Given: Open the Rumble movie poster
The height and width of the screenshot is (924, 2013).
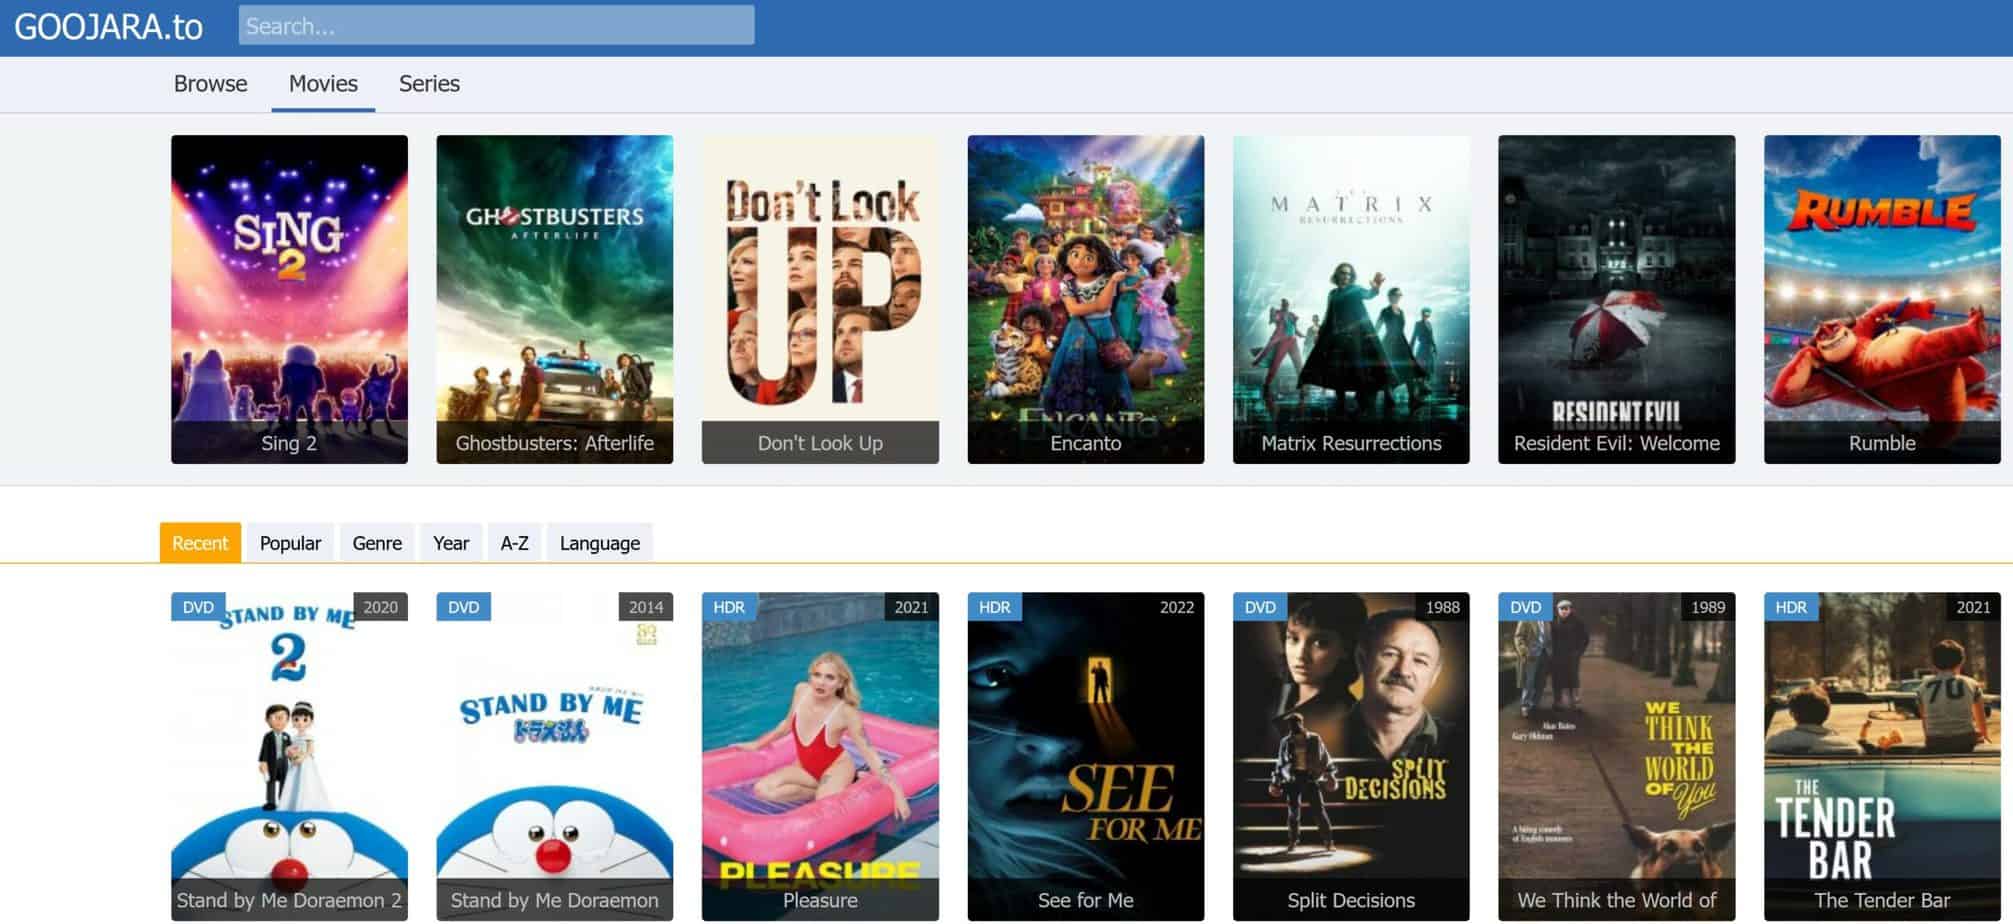Looking at the screenshot, I should (x=1882, y=299).
